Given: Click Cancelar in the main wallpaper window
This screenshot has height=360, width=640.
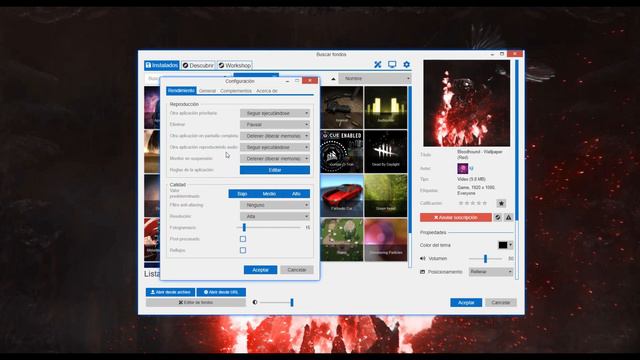Looking at the screenshot, I should [501, 302].
